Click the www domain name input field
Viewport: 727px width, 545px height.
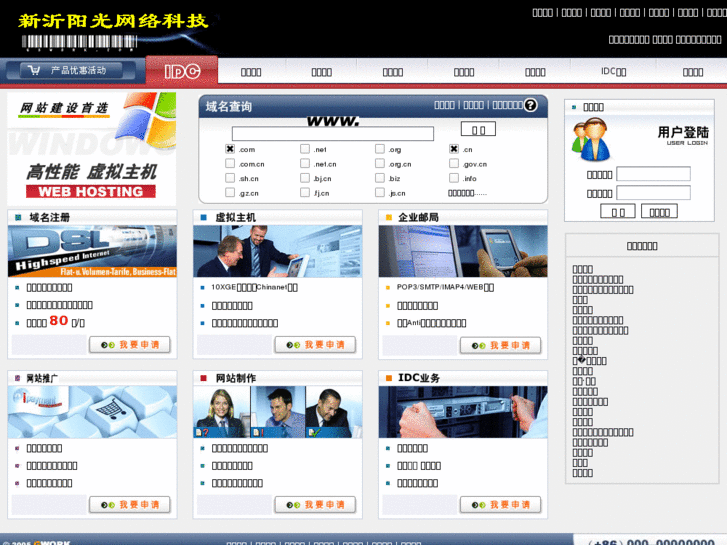point(332,134)
